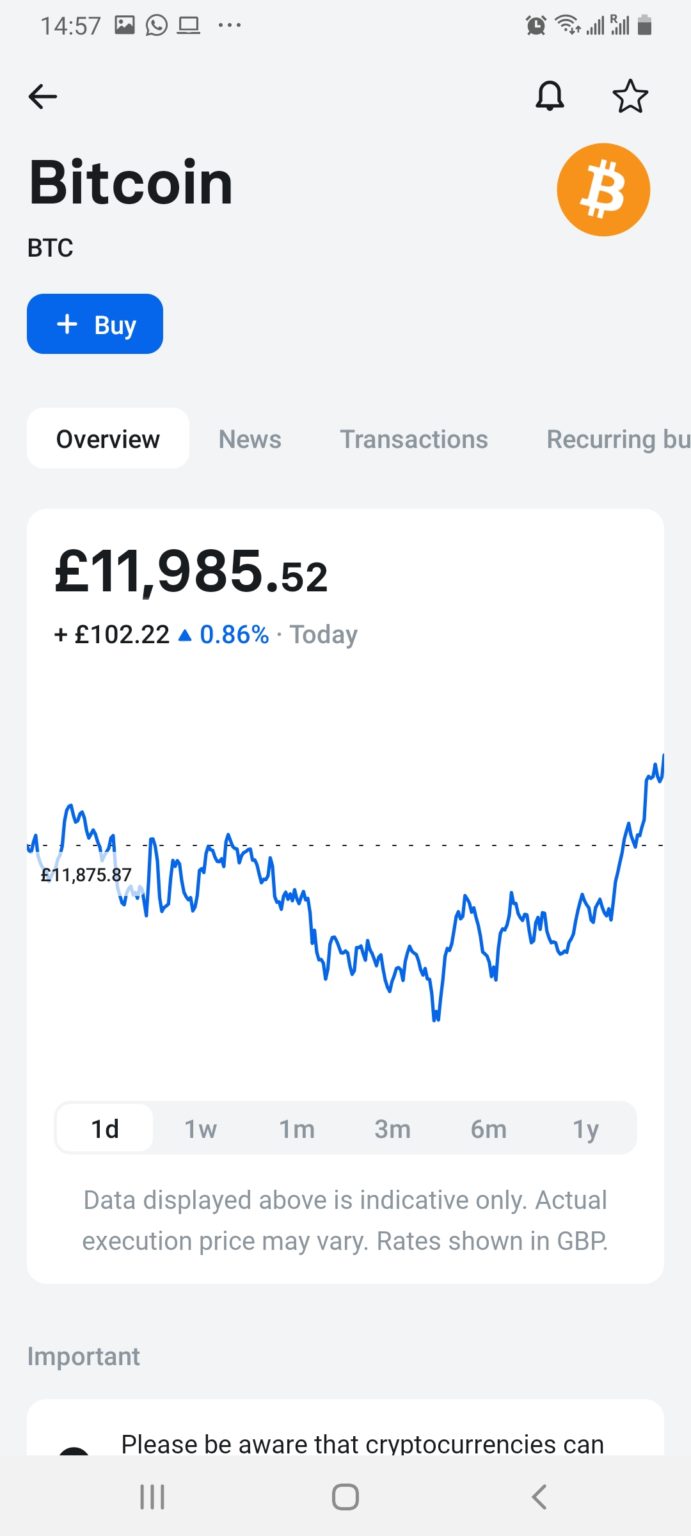Open recent apps from the navigation bar
The image size is (691, 1536).
tap(151, 1497)
